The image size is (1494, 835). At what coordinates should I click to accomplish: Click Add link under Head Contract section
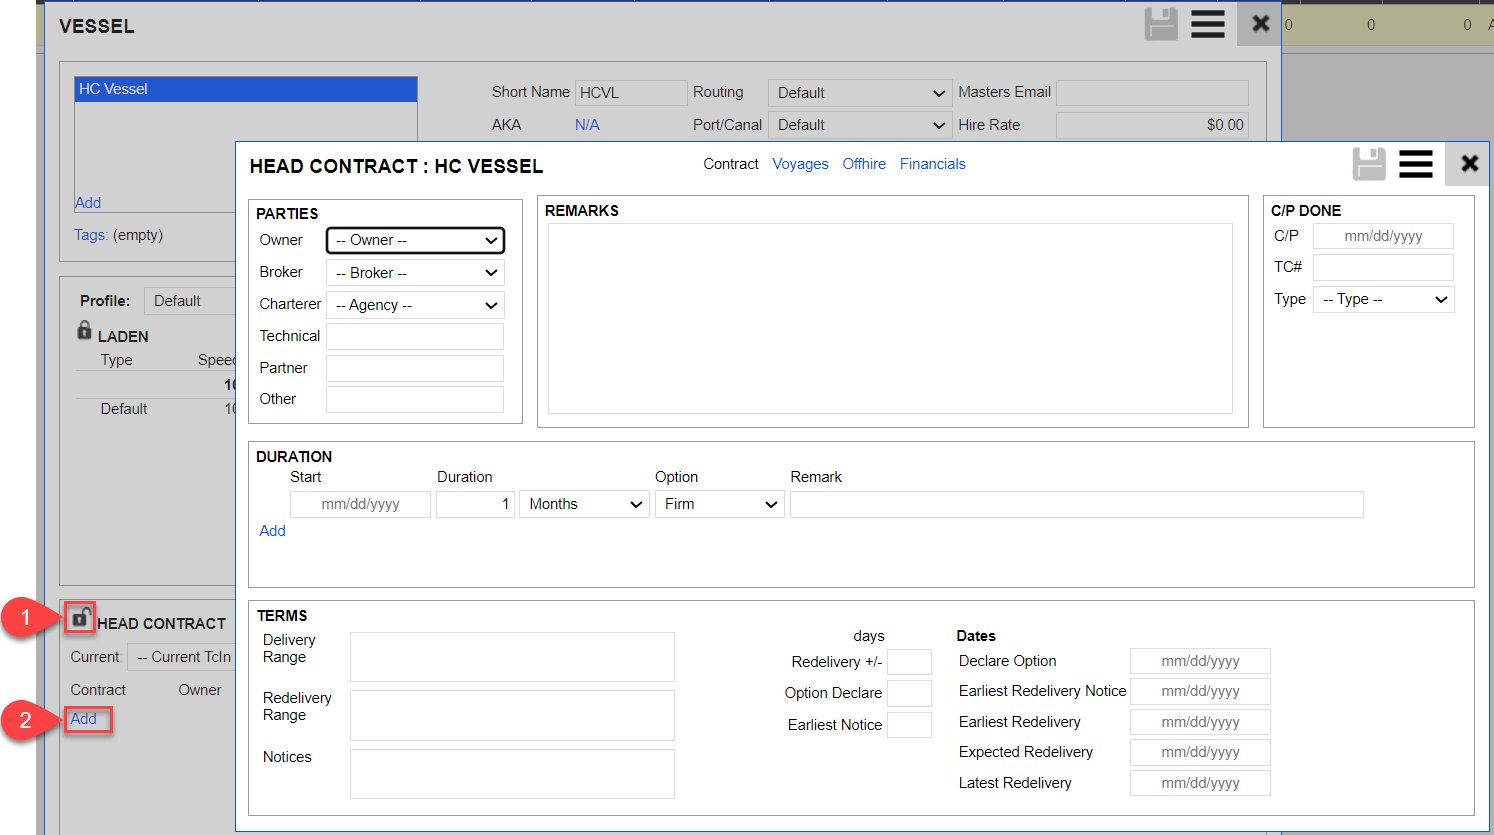pyautogui.click(x=84, y=719)
